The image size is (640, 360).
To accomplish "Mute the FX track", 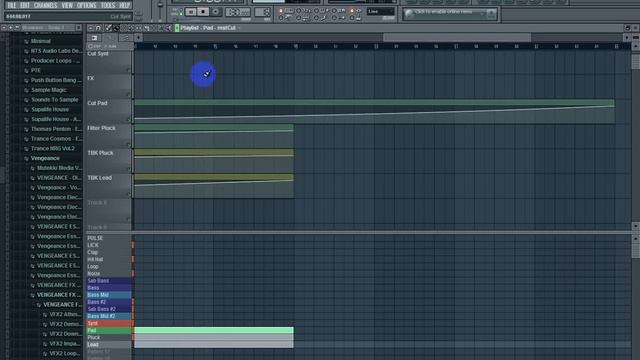I will tap(128, 95).
